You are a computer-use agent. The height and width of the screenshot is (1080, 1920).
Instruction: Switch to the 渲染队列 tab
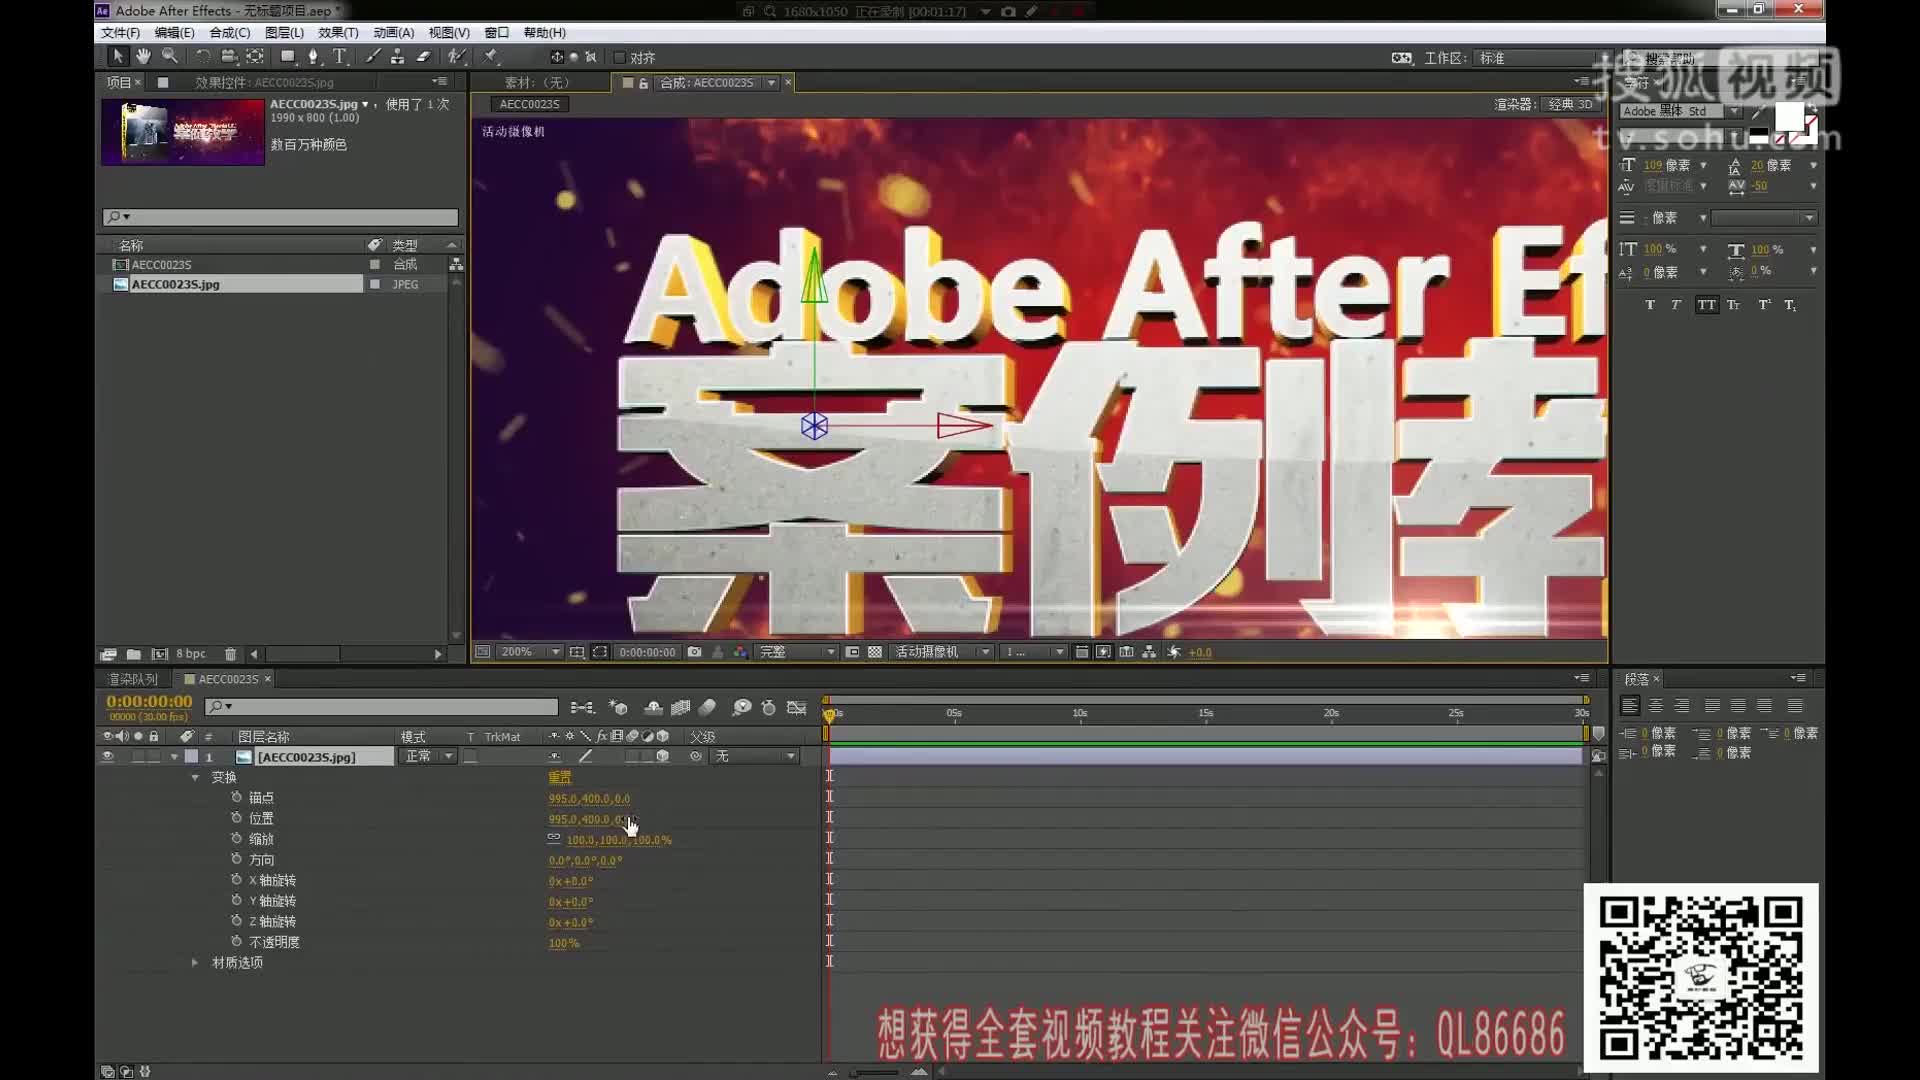(x=133, y=679)
